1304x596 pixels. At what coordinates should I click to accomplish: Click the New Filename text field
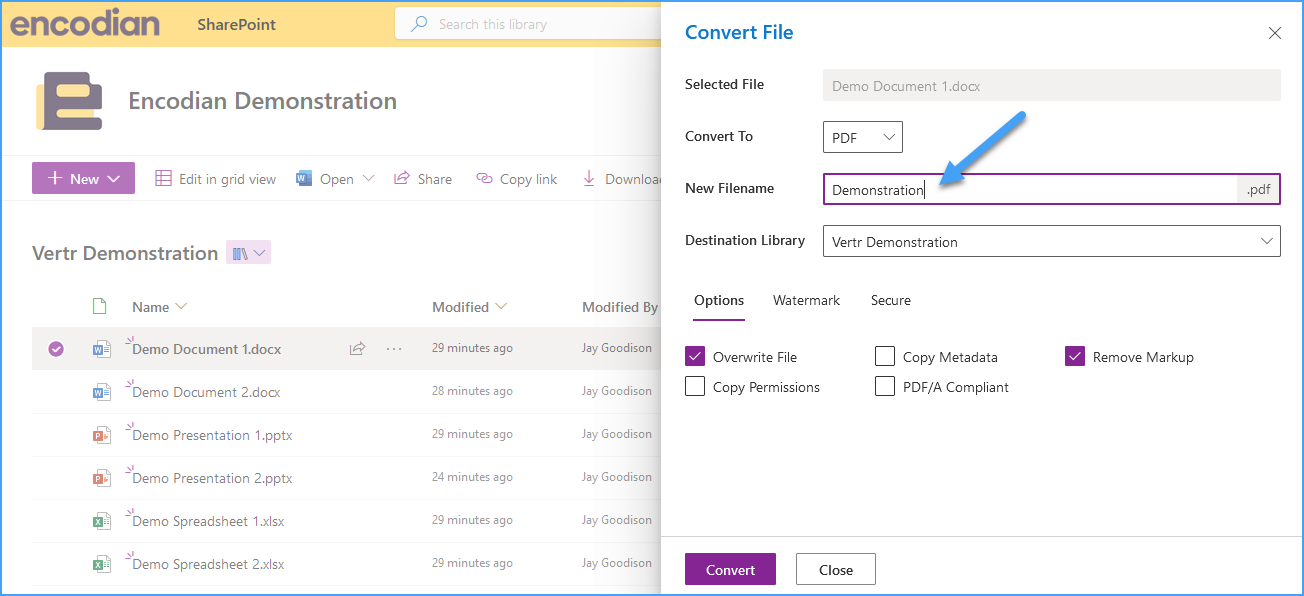[1030, 189]
